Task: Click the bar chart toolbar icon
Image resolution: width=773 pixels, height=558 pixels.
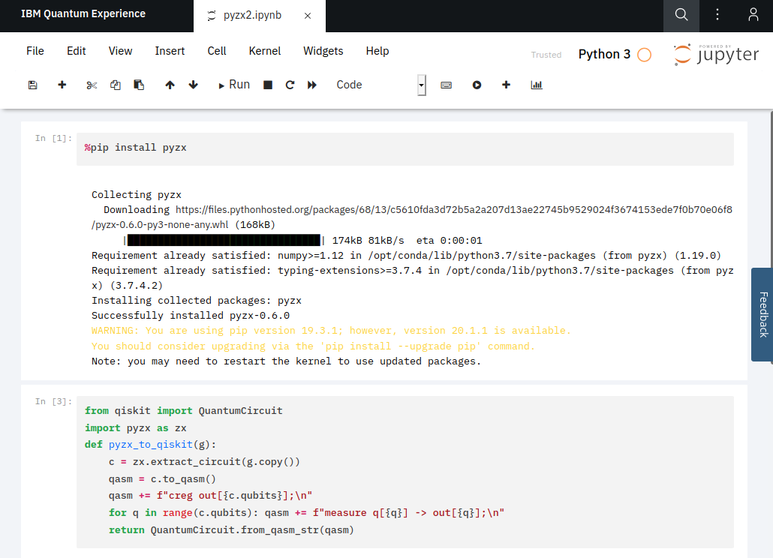Action: (x=536, y=85)
